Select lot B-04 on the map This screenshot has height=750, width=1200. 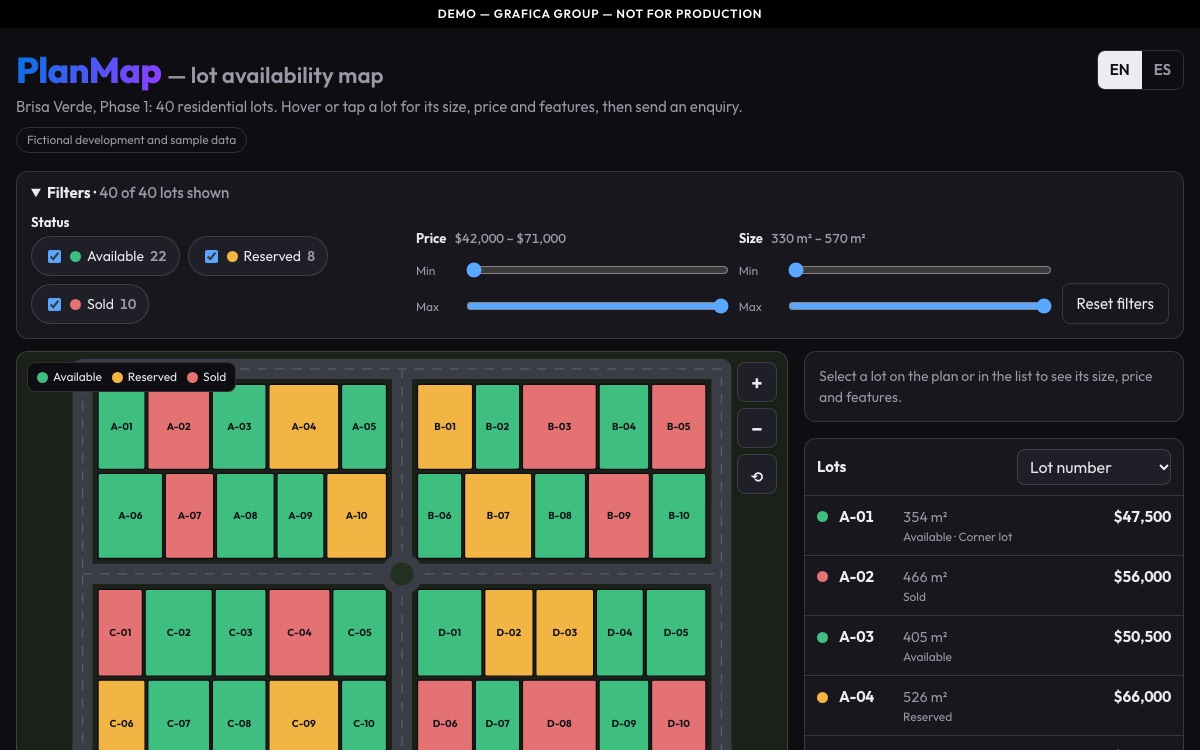click(624, 427)
